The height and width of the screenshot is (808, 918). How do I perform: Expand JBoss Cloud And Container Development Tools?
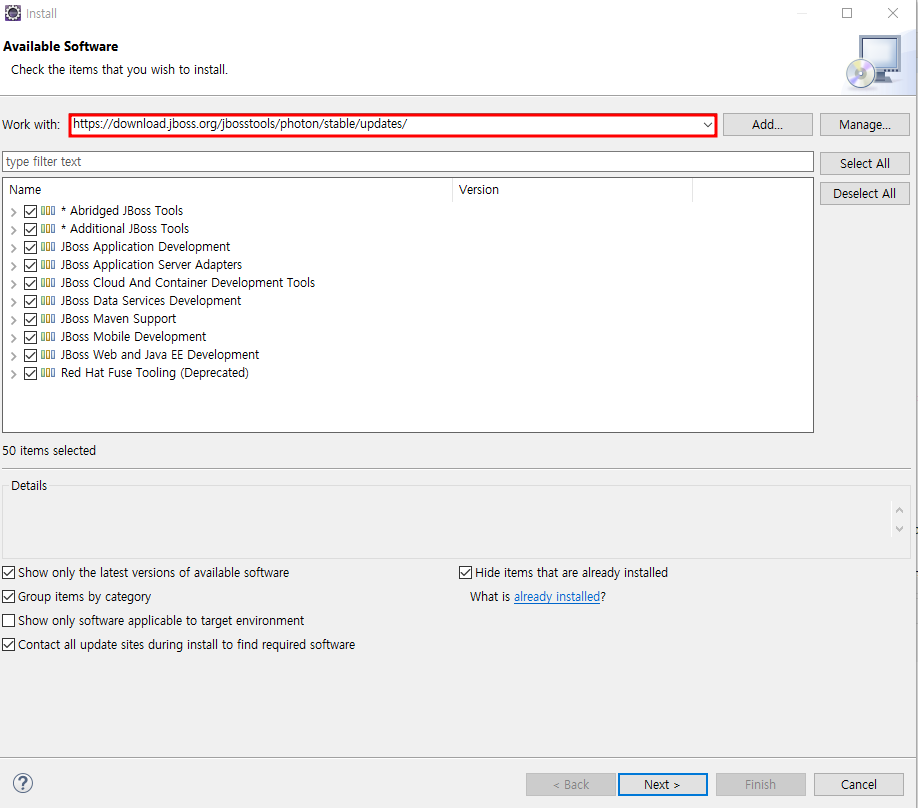point(13,284)
